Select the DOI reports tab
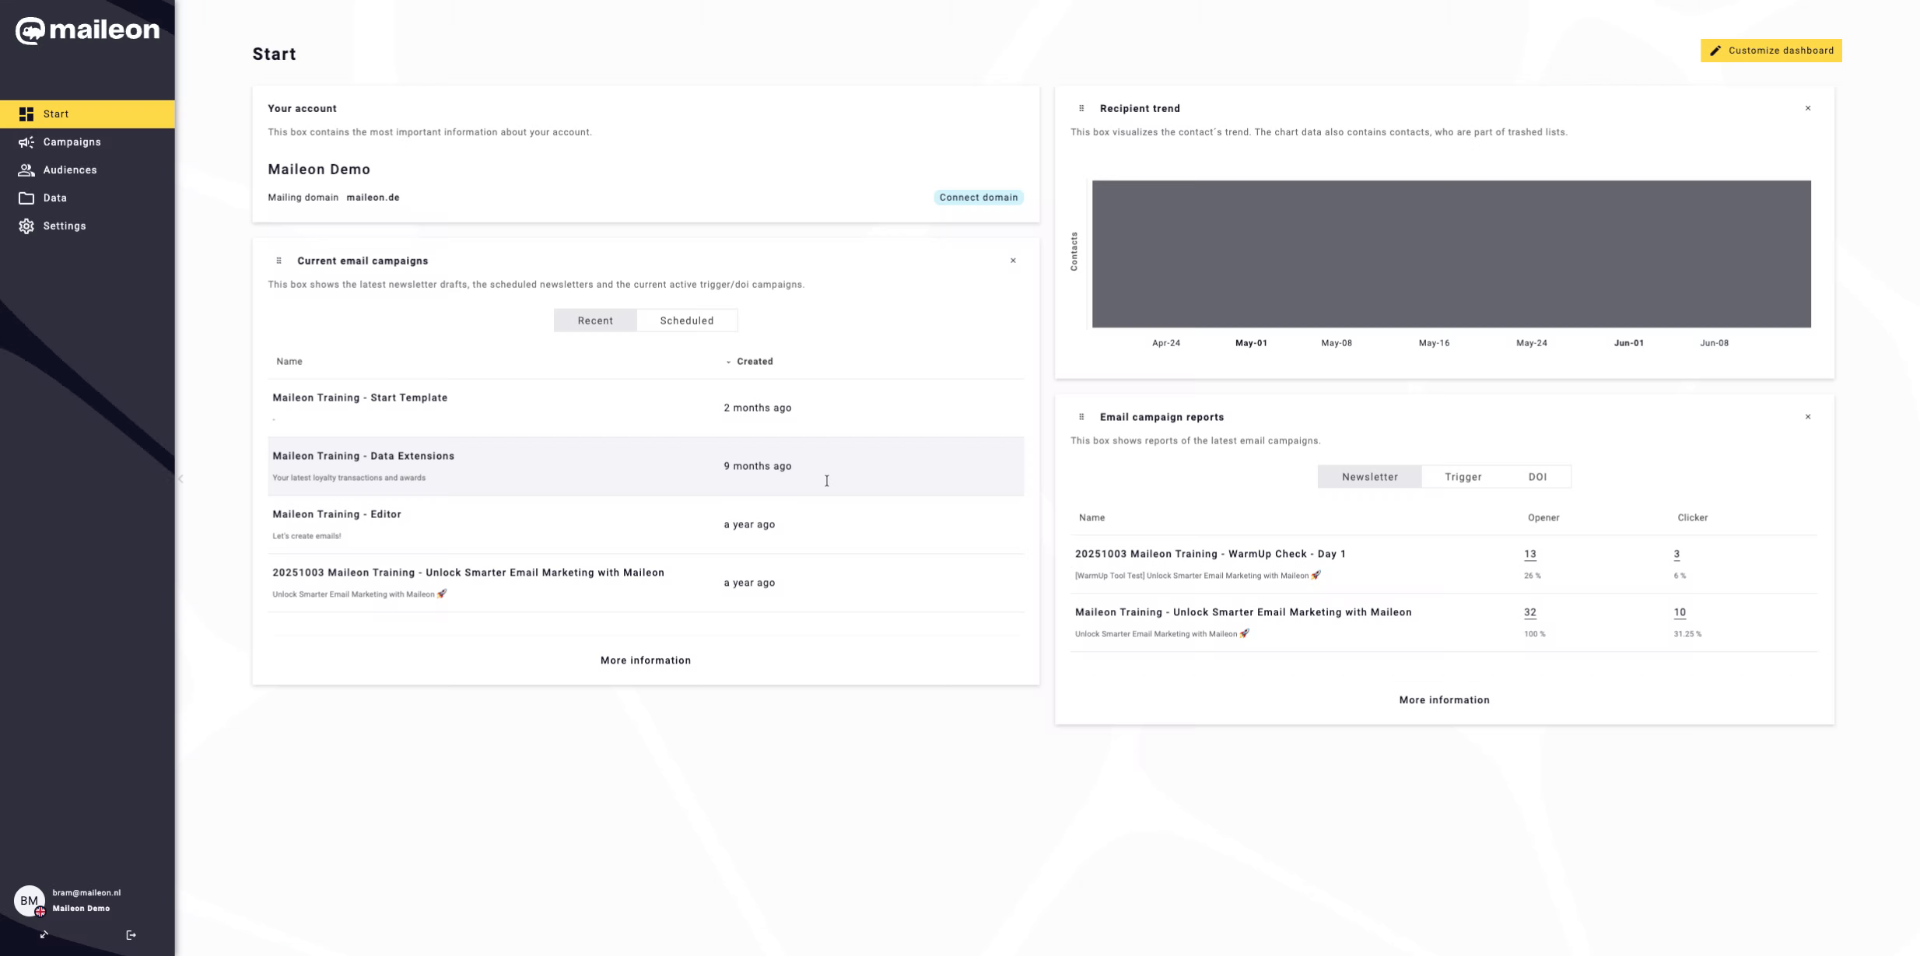 tap(1538, 477)
